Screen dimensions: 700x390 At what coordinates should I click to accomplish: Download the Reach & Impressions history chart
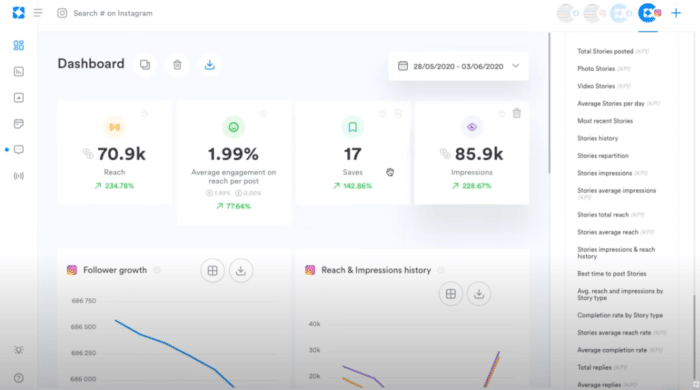coord(479,294)
